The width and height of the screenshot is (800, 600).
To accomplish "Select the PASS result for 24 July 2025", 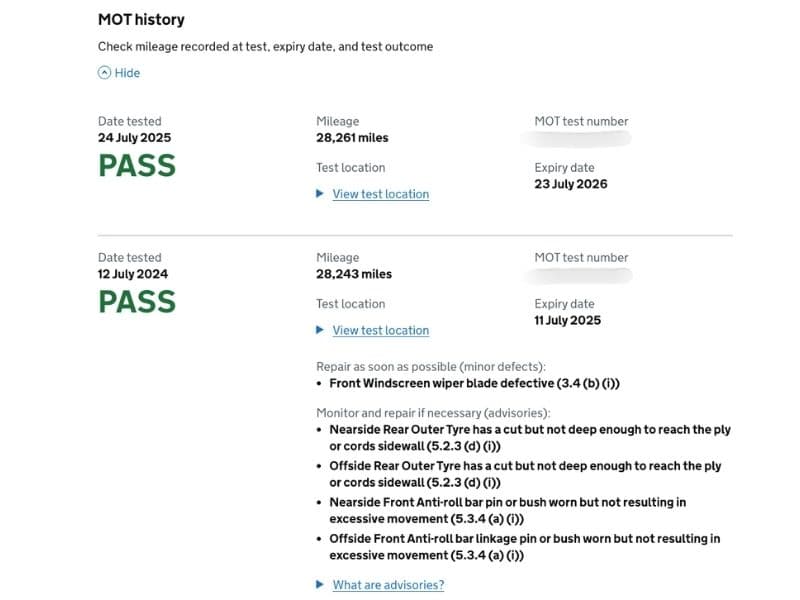I will pyautogui.click(x=136, y=166).
